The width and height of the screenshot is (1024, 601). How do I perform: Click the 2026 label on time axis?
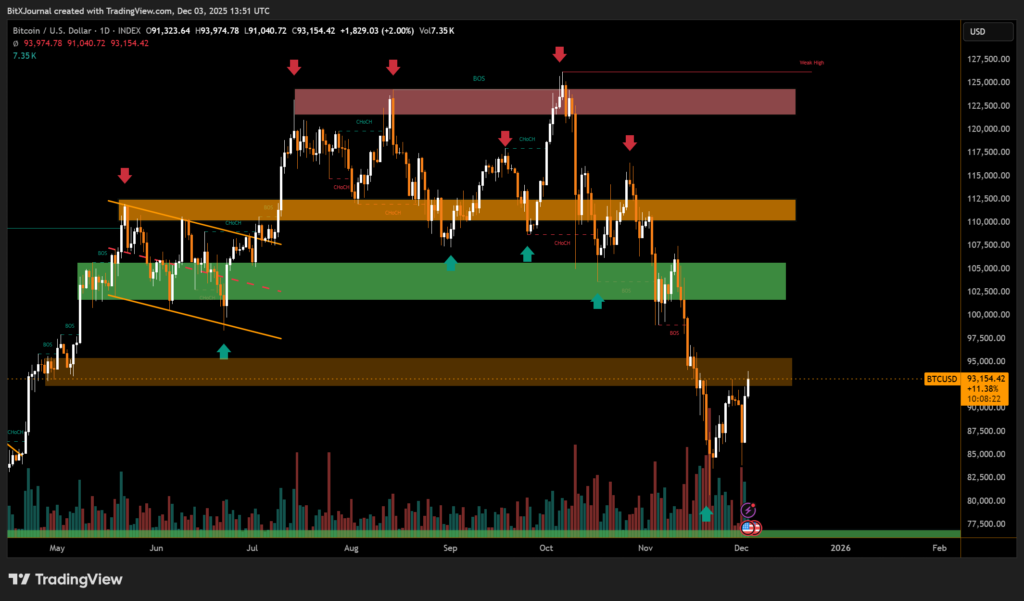[x=839, y=548]
